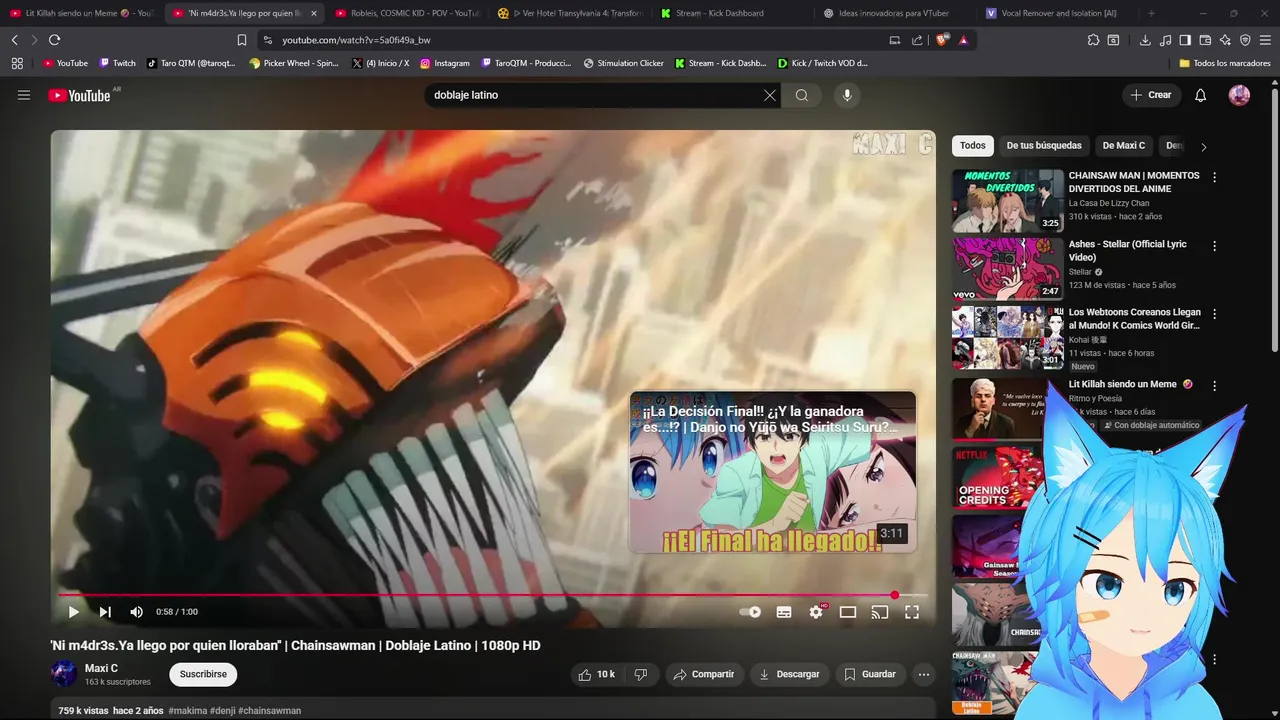
Task: Select the Todos filter chip
Action: coord(973,146)
